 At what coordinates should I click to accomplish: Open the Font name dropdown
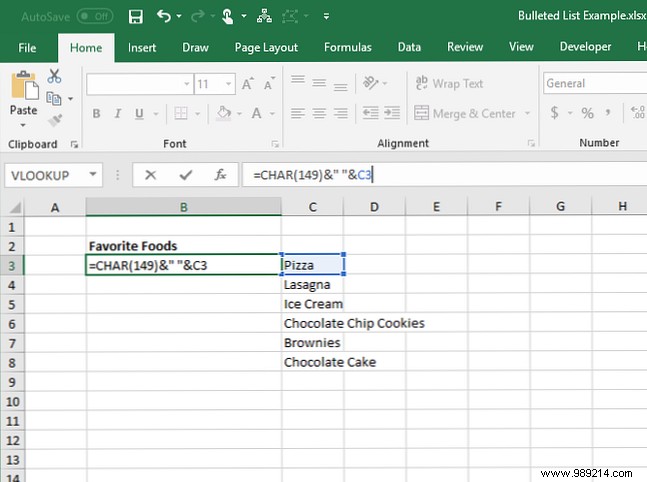[187, 84]
